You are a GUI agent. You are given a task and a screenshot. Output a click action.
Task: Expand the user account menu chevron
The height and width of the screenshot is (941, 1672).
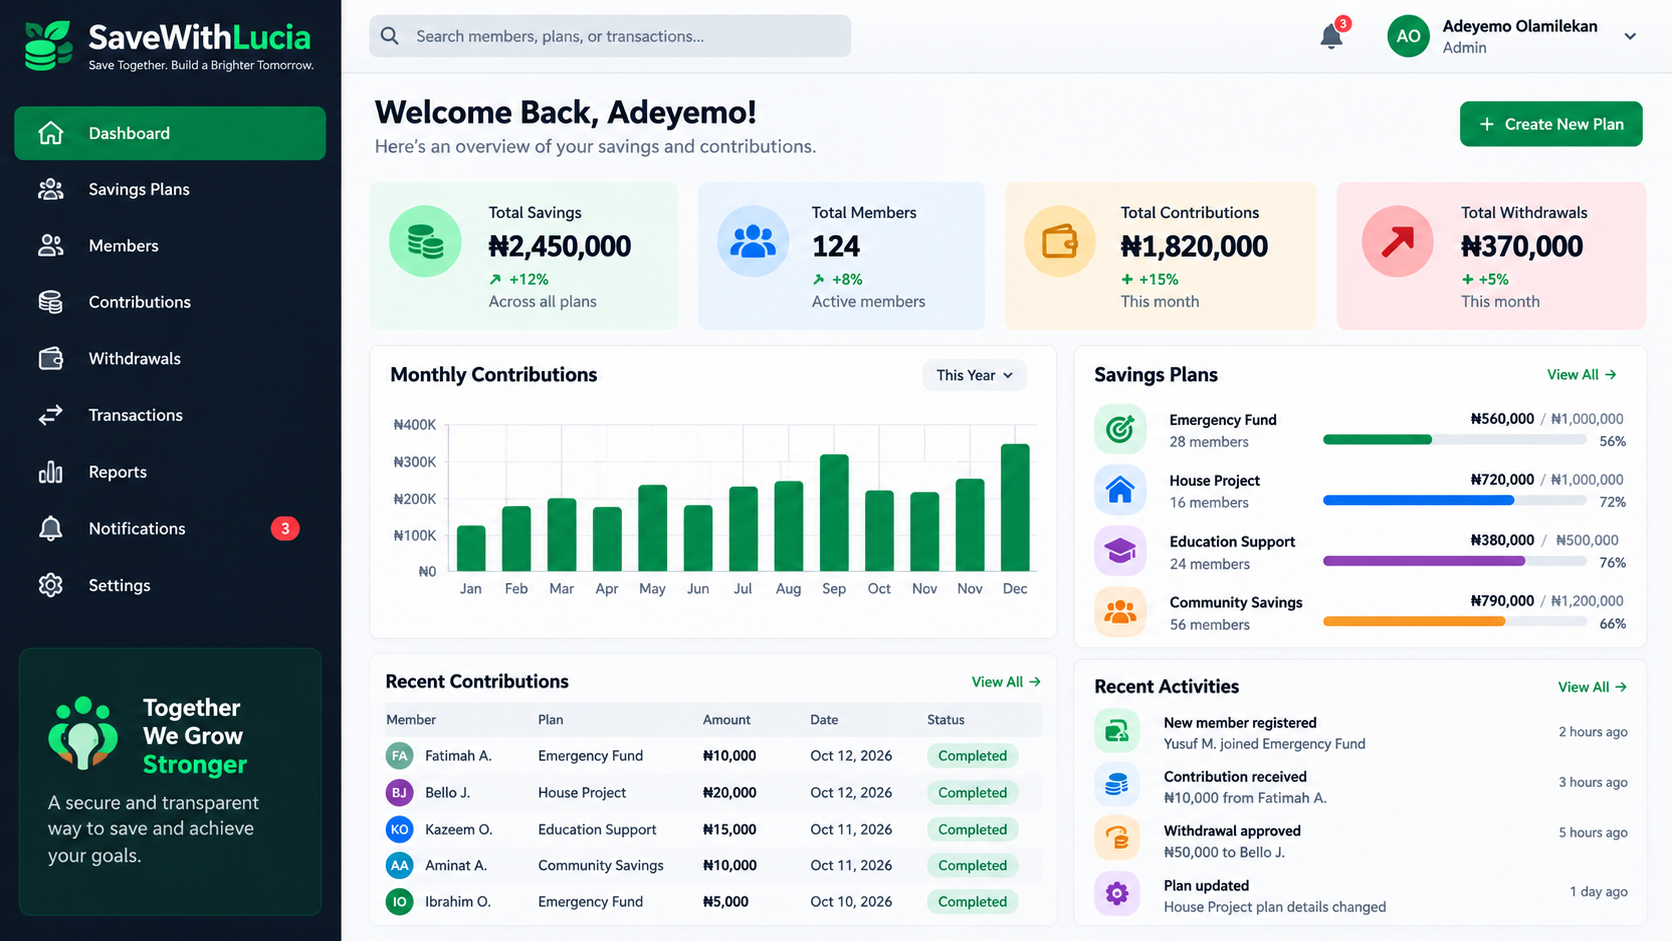(1630, 36)
